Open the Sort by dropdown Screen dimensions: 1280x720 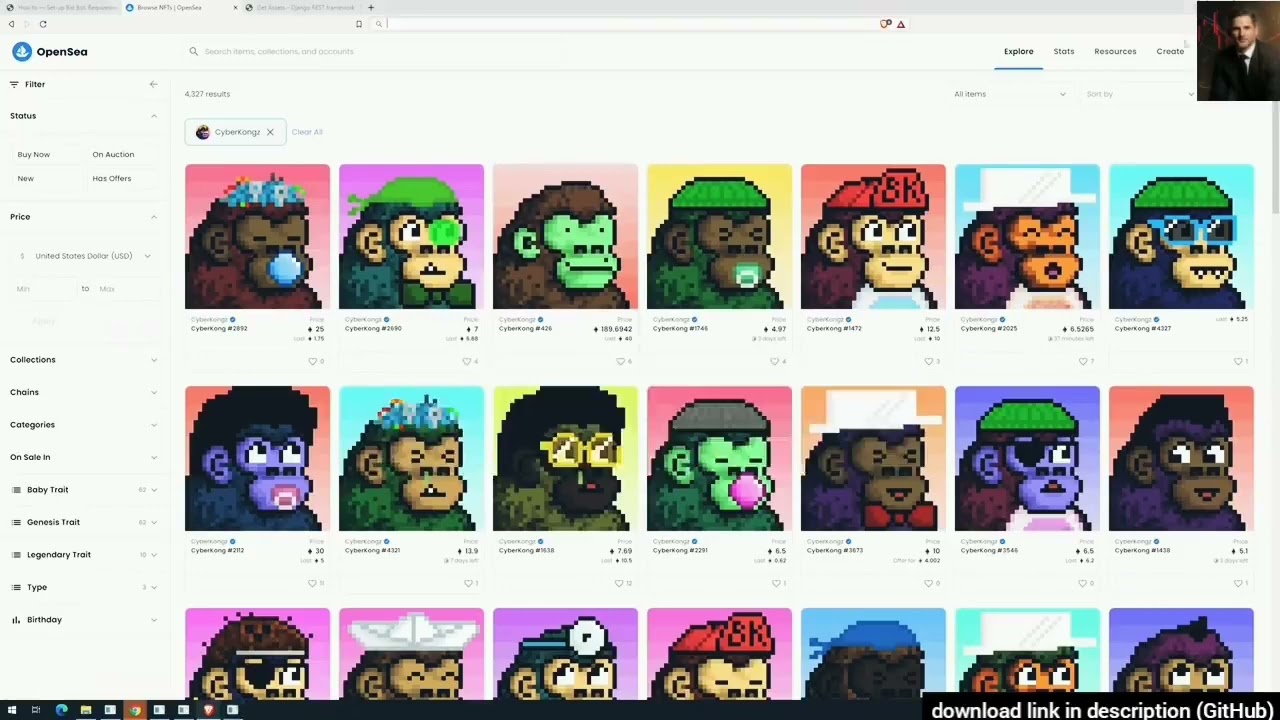tap(1140, 94)
